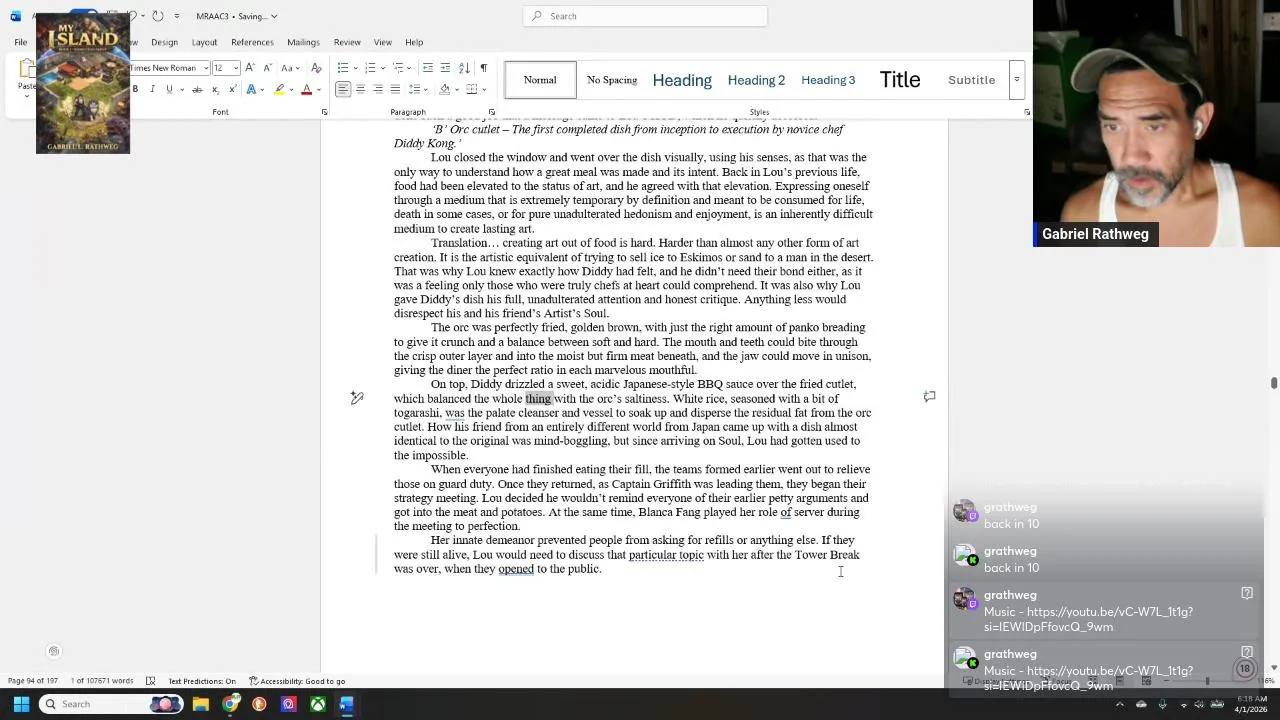Open Accessibility: Good to go checker
The height and width of the screenshot is (720, 1280).
pos(297,681)
